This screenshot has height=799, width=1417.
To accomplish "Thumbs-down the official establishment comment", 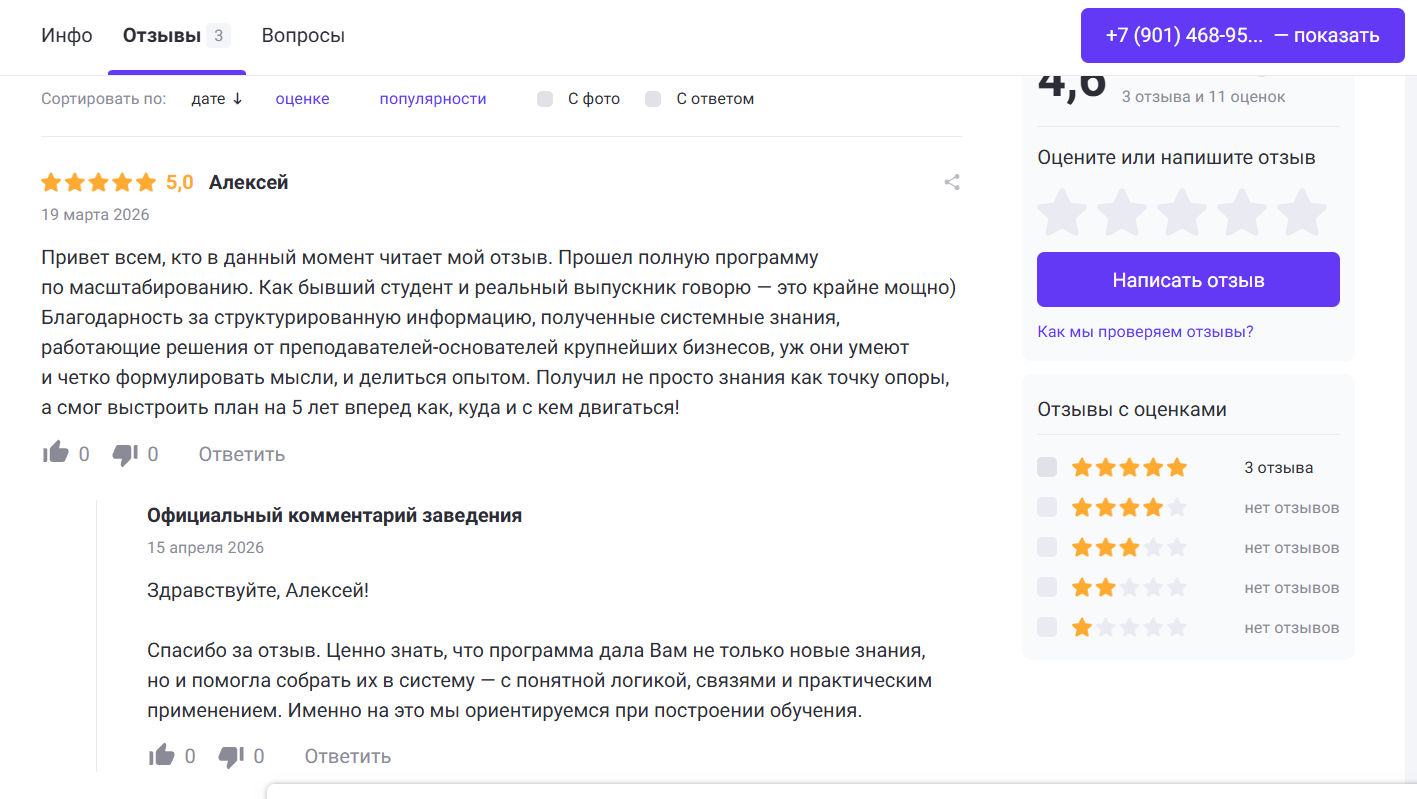I will click(231, 756).
